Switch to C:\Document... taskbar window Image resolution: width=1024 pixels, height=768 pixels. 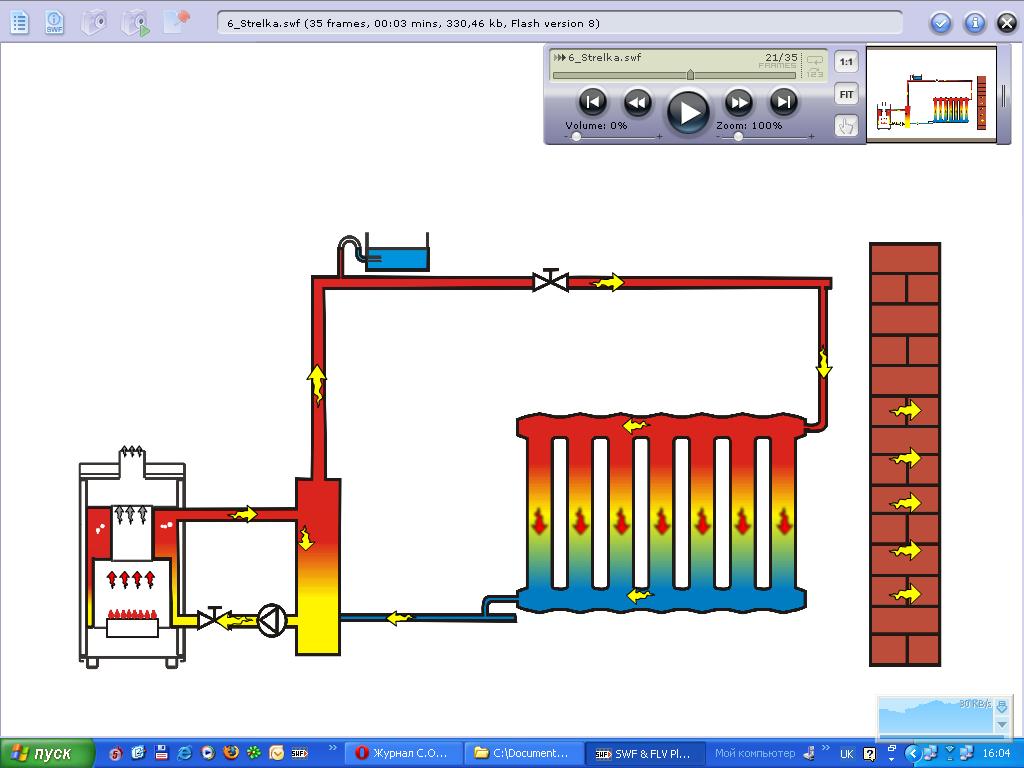(522, 753)
